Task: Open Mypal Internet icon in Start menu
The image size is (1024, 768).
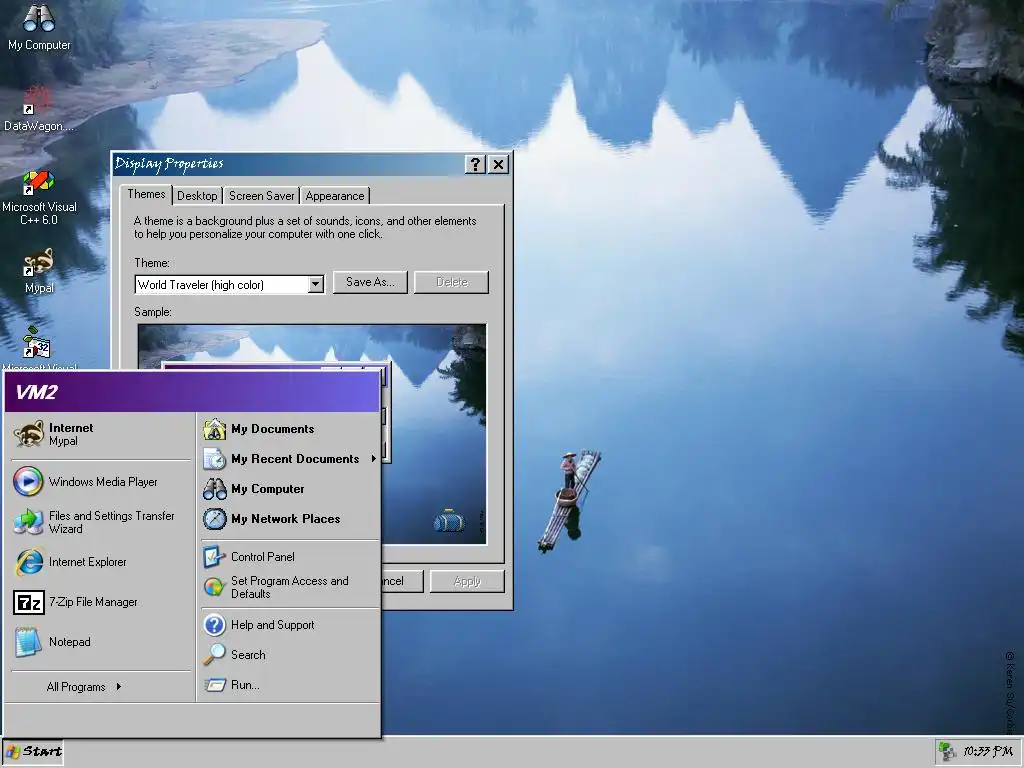Action: click(101, 434)
